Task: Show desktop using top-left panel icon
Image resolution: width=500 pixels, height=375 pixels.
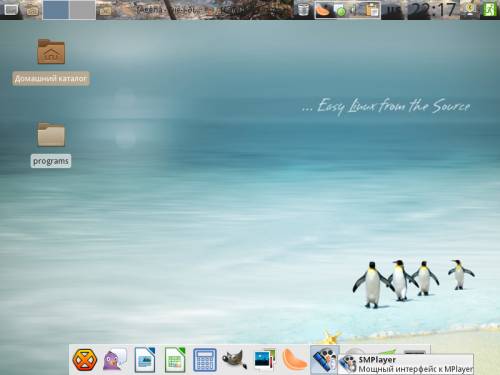Action: tap(11, 10)
